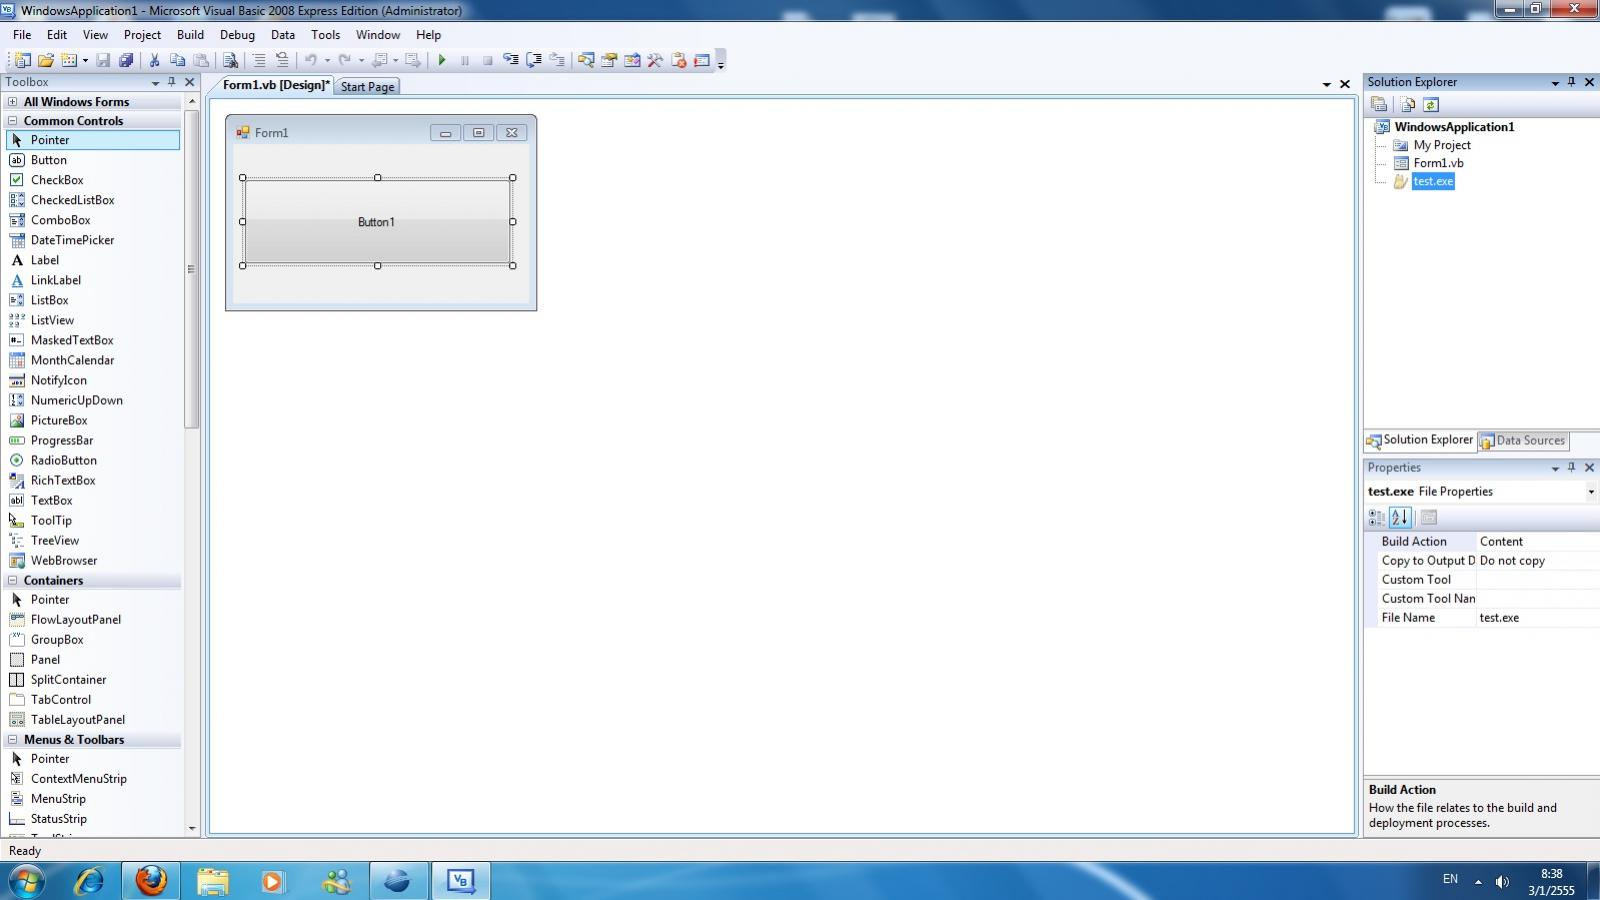The height and width of the screenshot is (900, 1600).
Task: Switch Properties grid to Categorized view
Action: point(1377,517)
